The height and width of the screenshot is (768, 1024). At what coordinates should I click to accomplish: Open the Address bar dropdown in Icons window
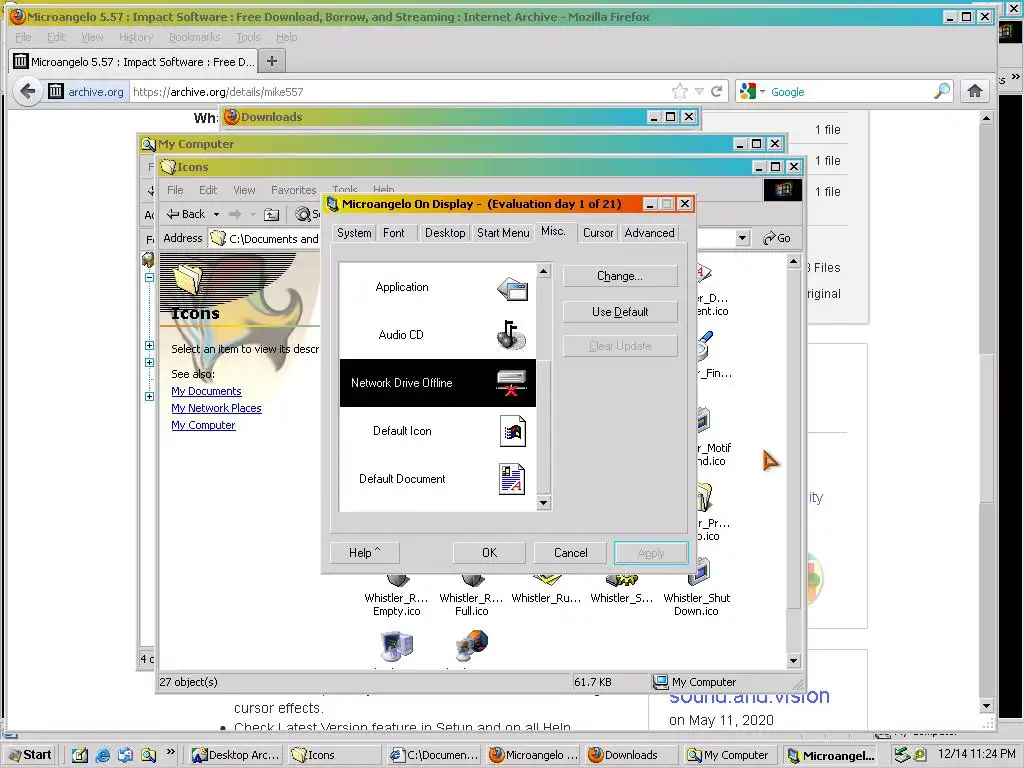(x=743, y=238)
